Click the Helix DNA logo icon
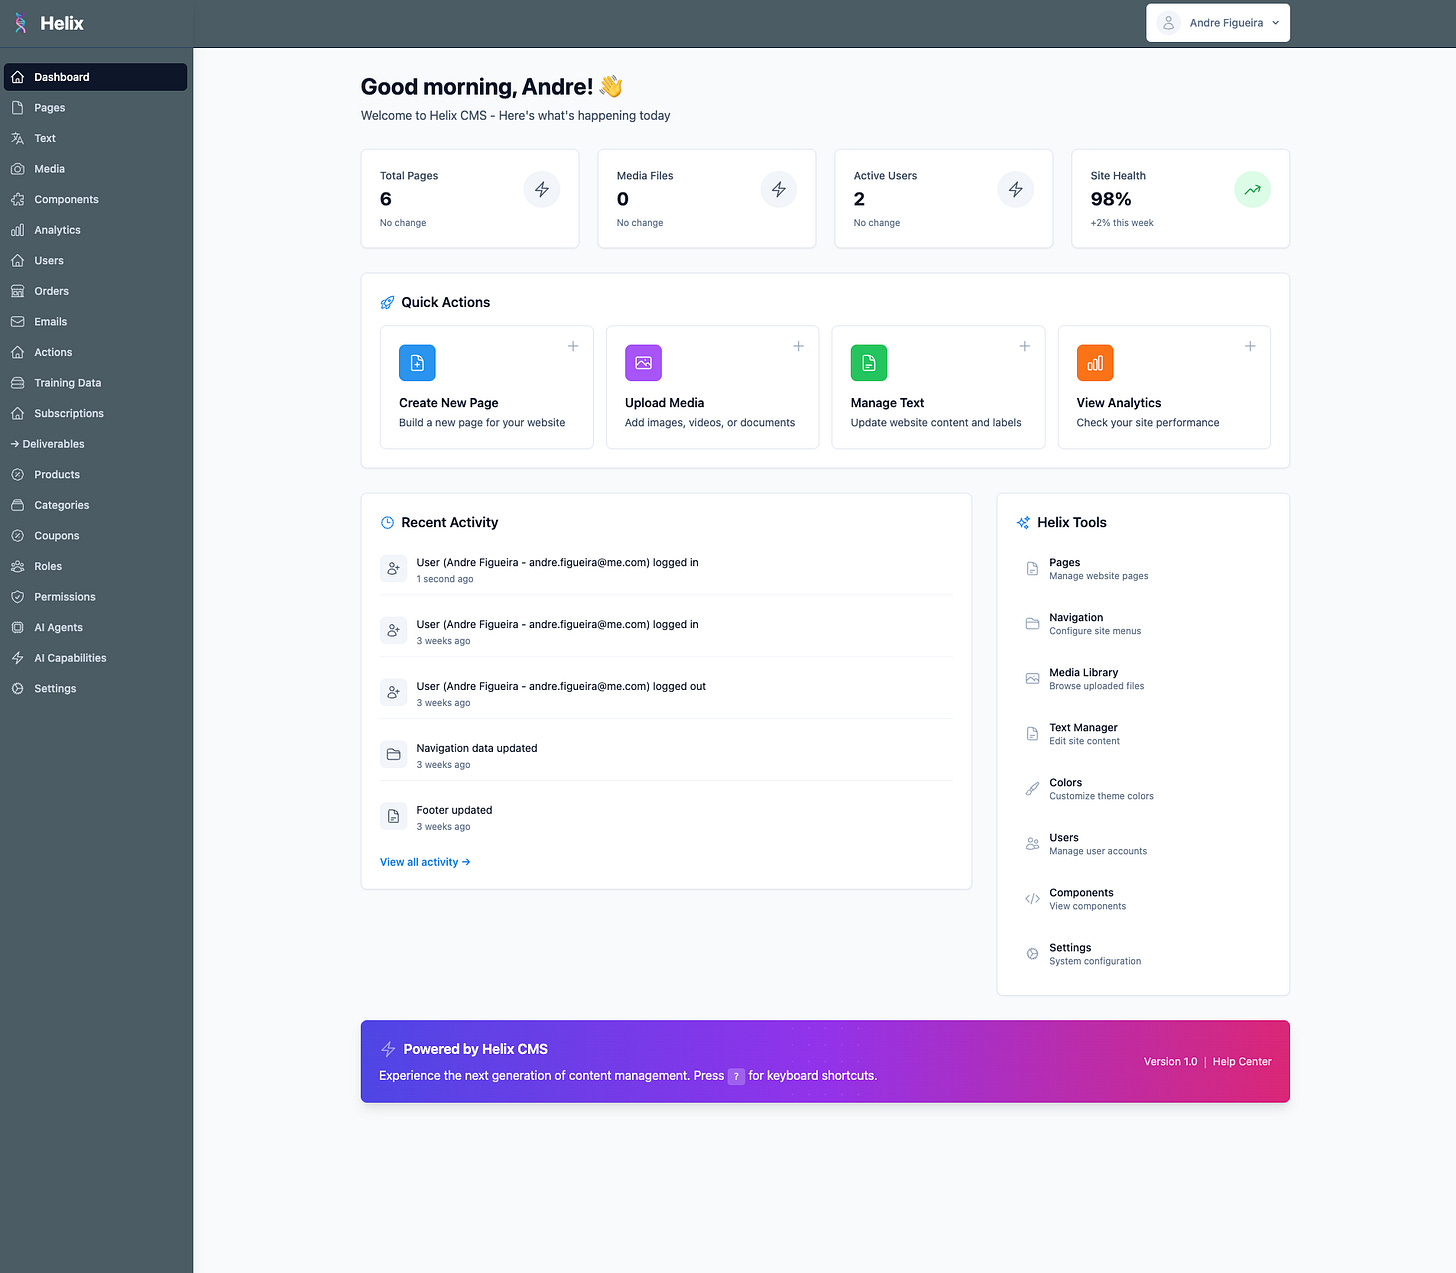This screenshot has width=1456, height=1273. click(x=20, y=23)
